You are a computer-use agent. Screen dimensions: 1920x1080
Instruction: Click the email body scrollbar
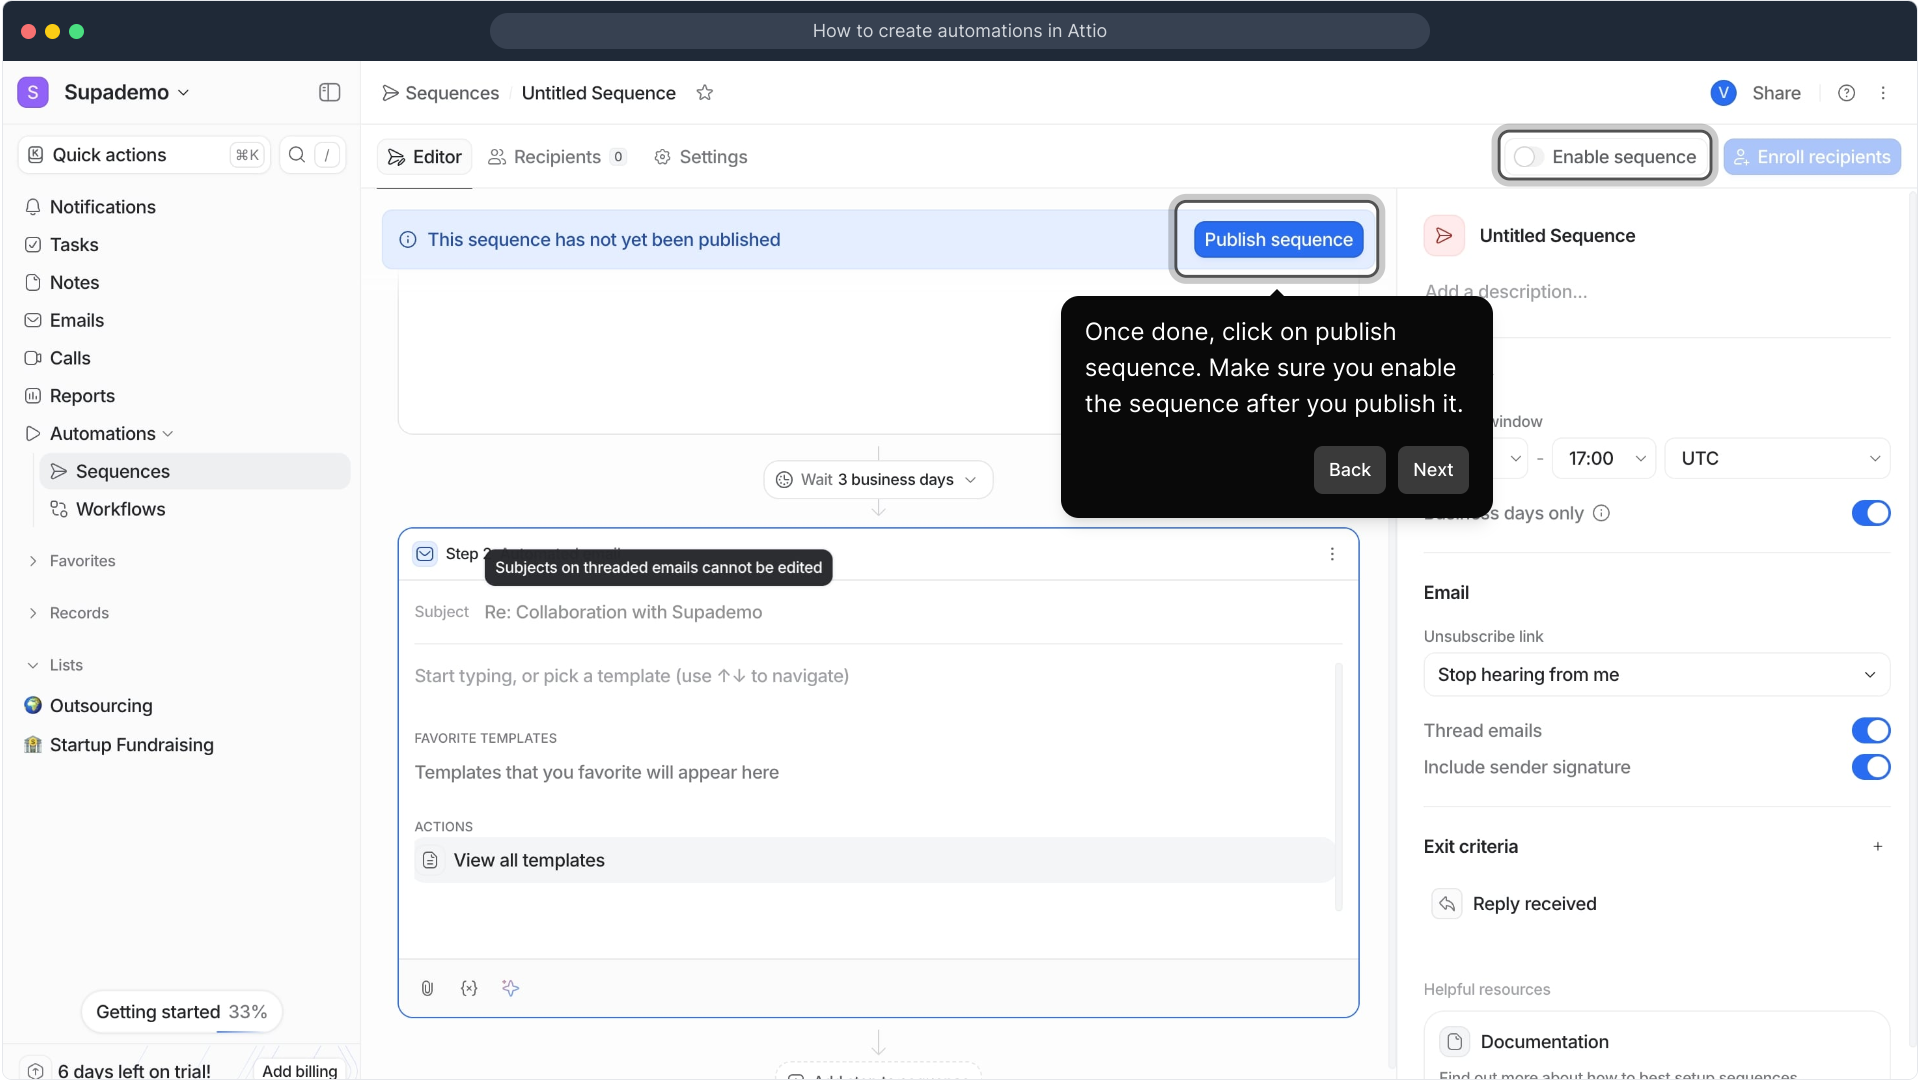[x=1338, y=786]
